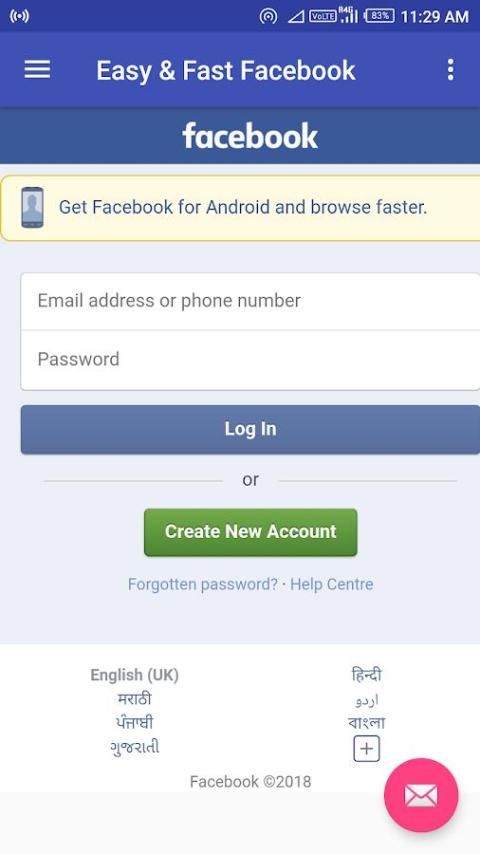Focus the Password field
This screenshot has width=480, height=854.
tap(250, 360)
